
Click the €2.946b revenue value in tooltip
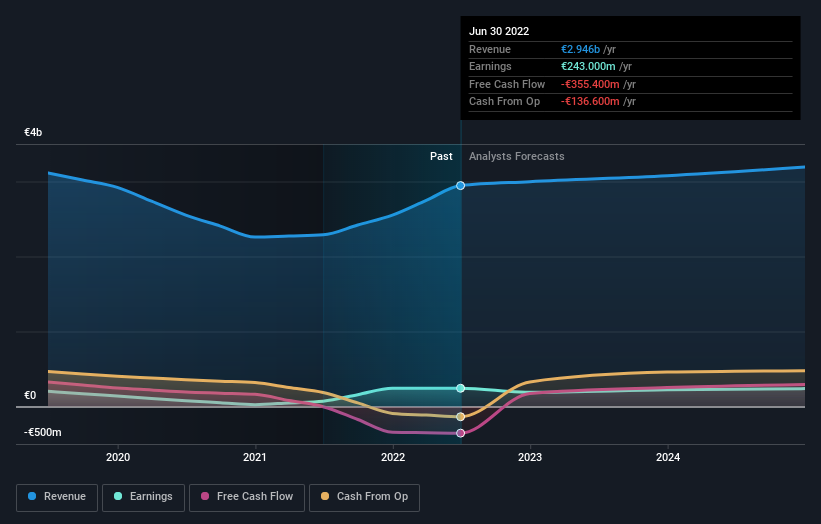tap(581, 49)
